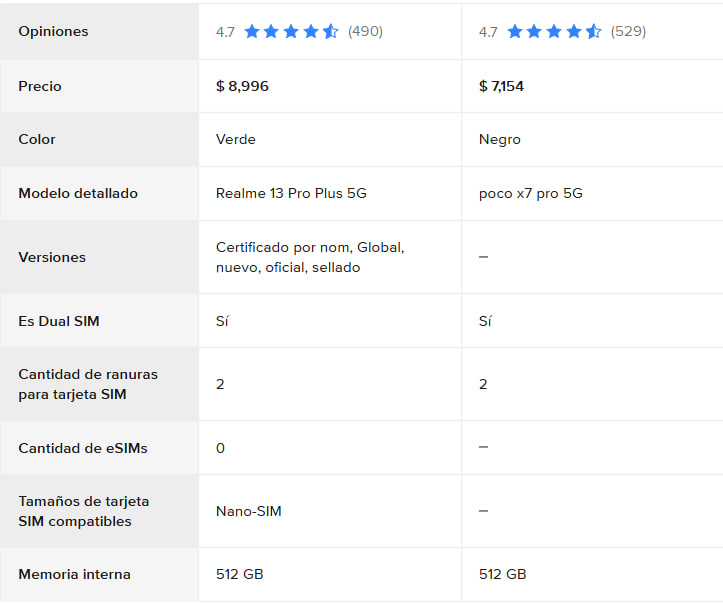Click 512 GB in the Realme column
723x603 pixels.
click(239, 574)
